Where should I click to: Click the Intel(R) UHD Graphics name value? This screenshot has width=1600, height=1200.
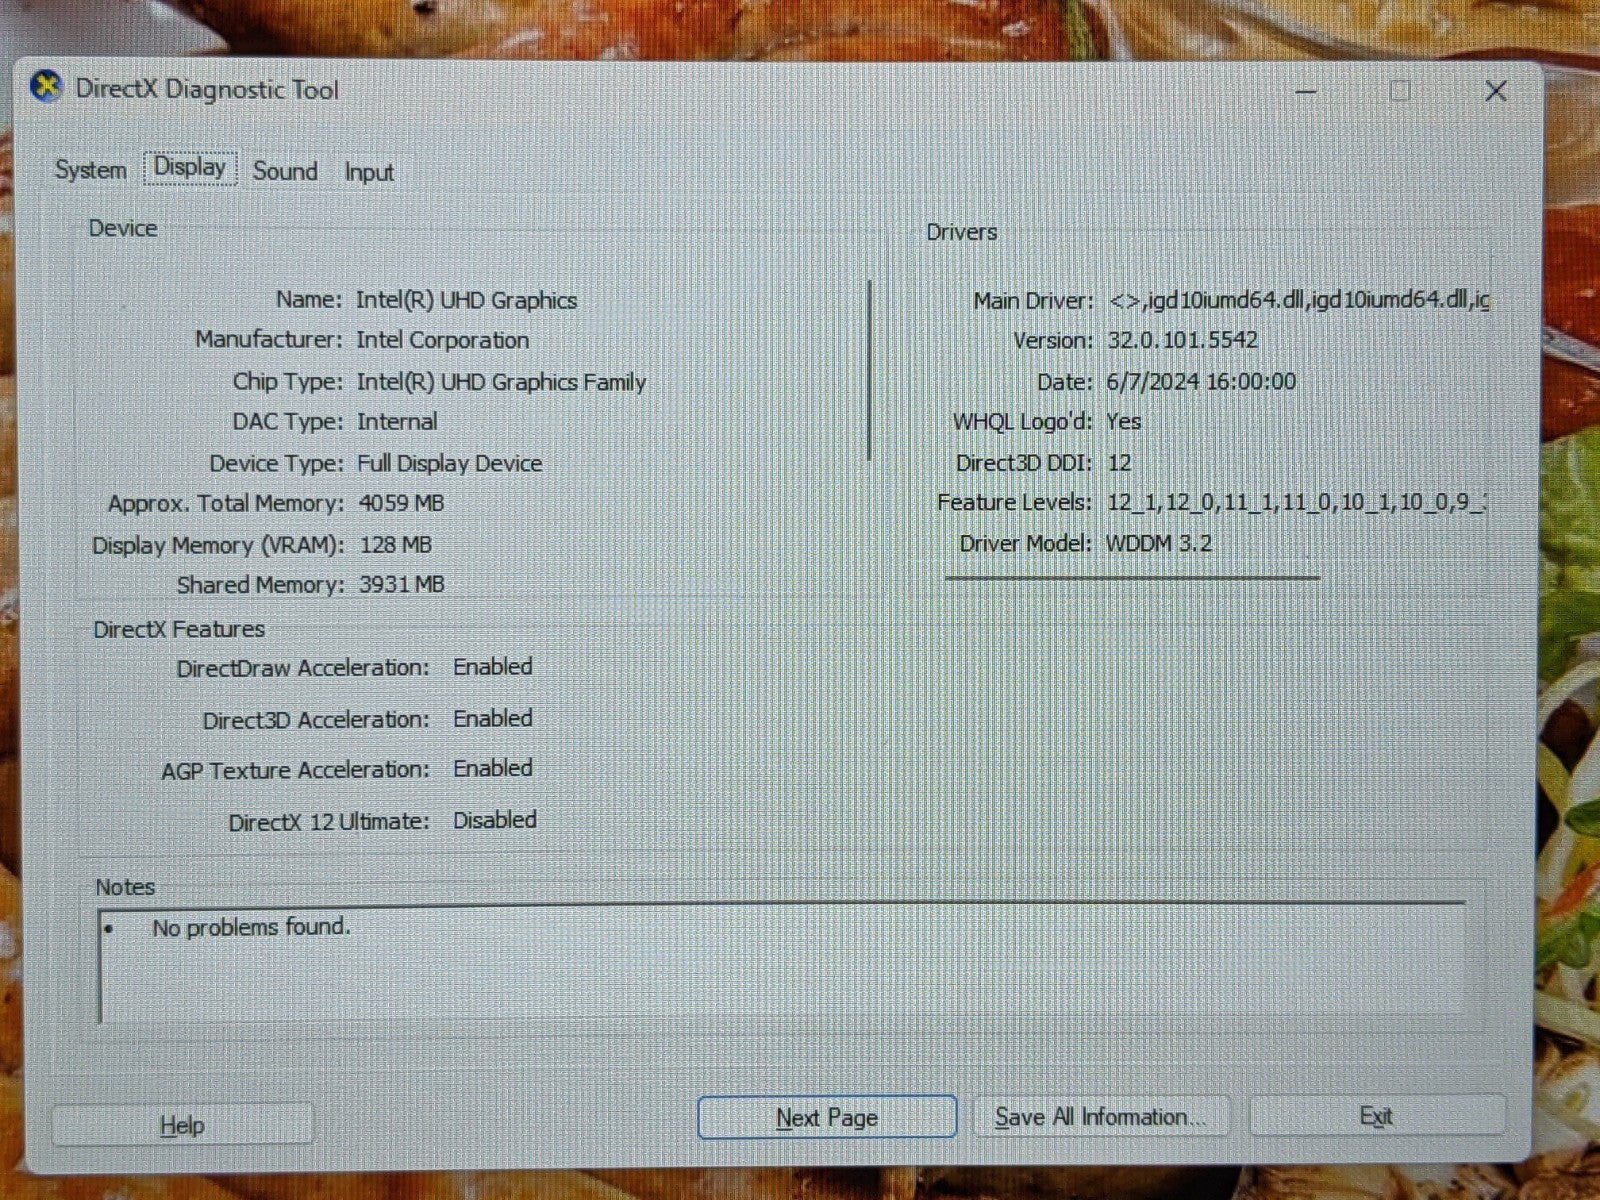[466, 300]
